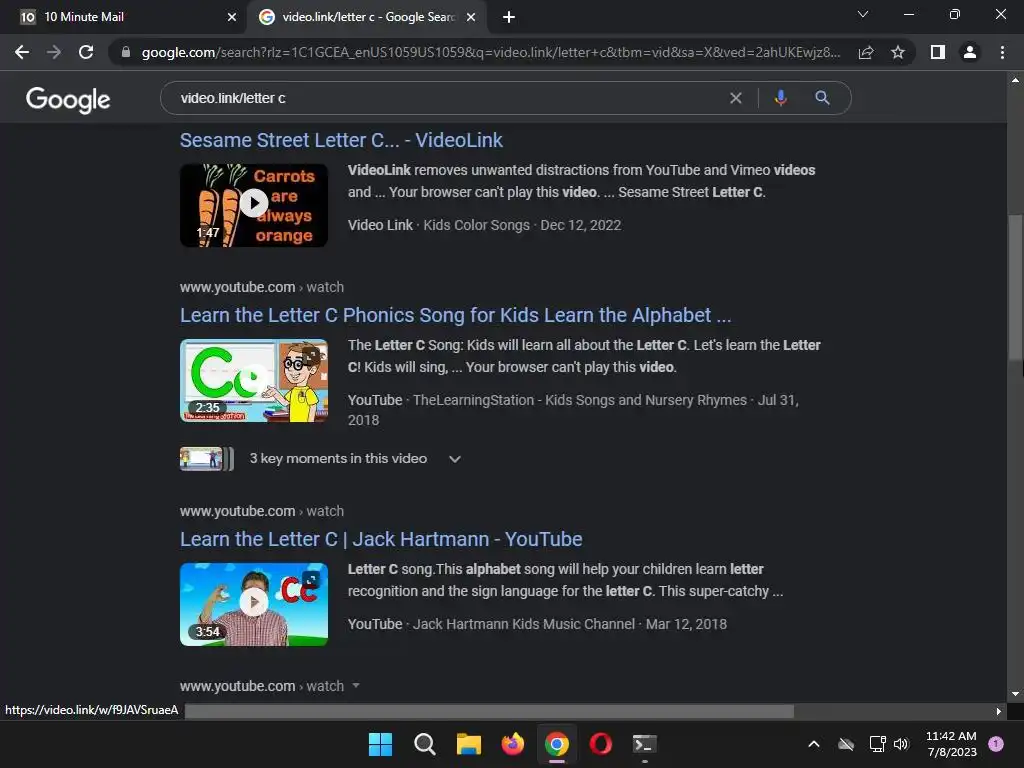Open the terminal app in taskbar
This screenshot has height=768, width=1024.
(645, 744)
